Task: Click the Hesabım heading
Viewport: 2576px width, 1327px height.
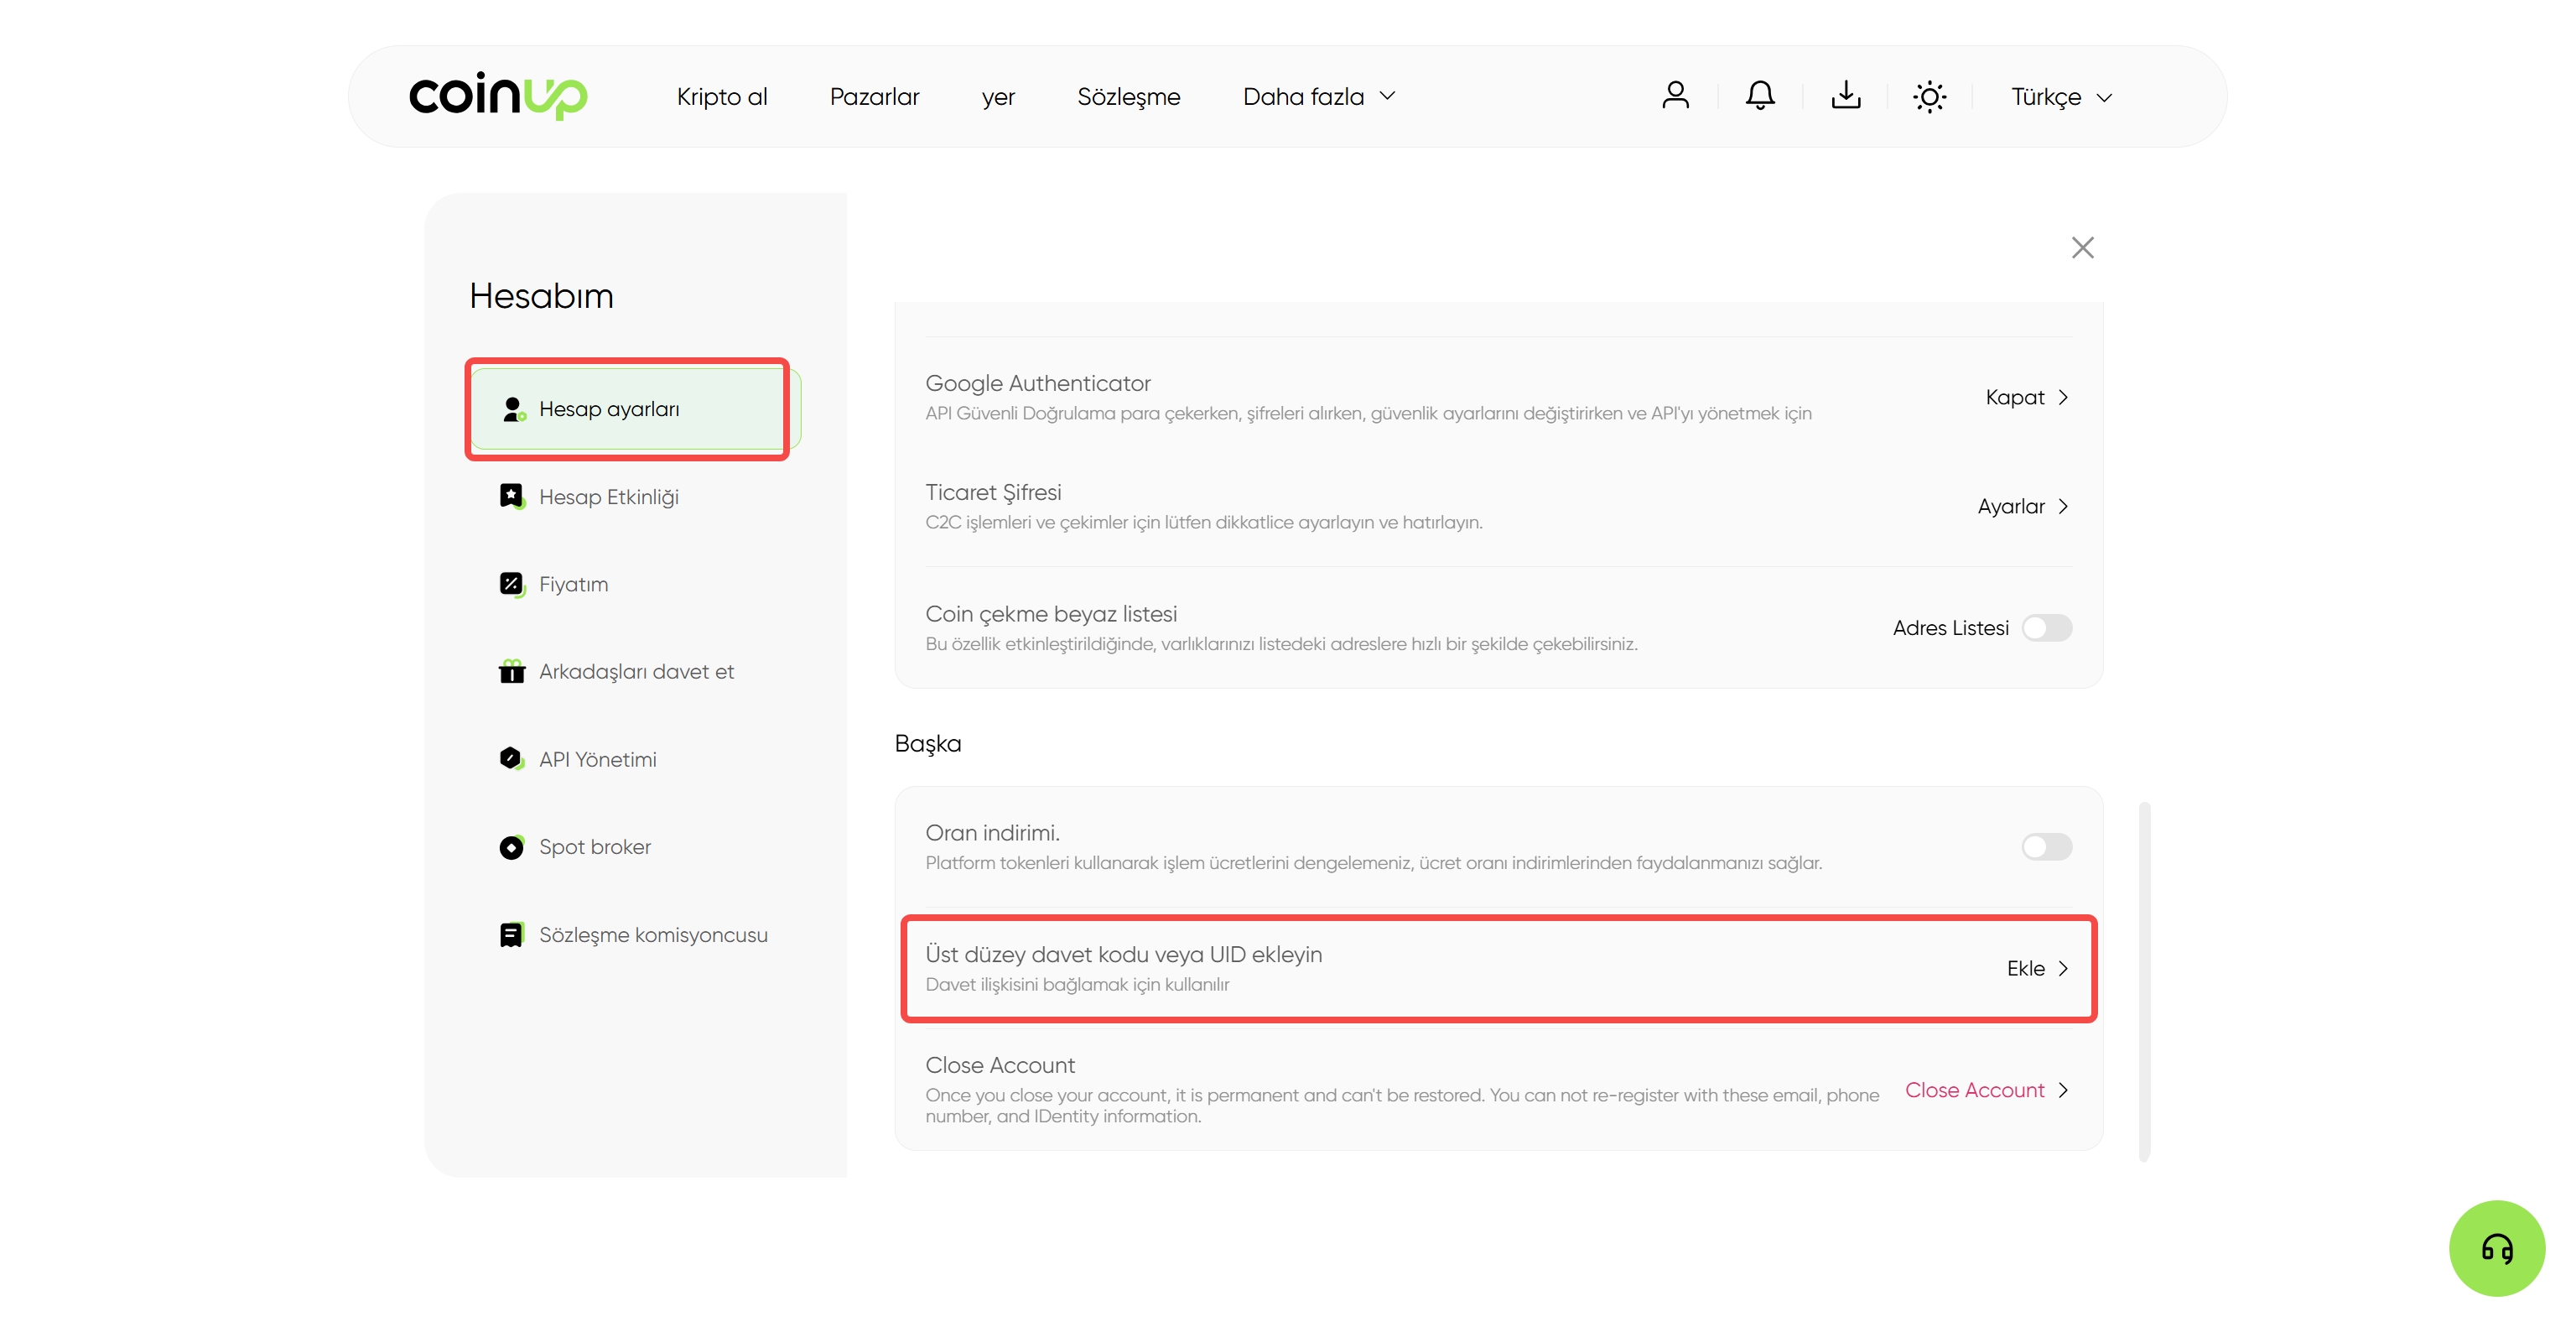Action: pos(541,296)
